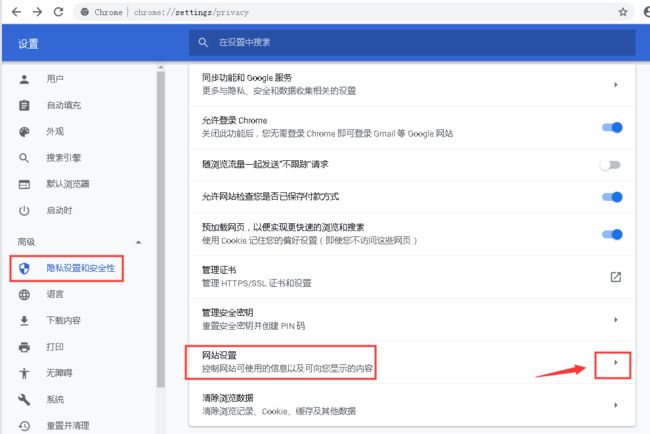Click text 管理 HTTPS/SSL 证书和设置
Image resolution: width=650 pixels, height=434 pixels.
257,284
